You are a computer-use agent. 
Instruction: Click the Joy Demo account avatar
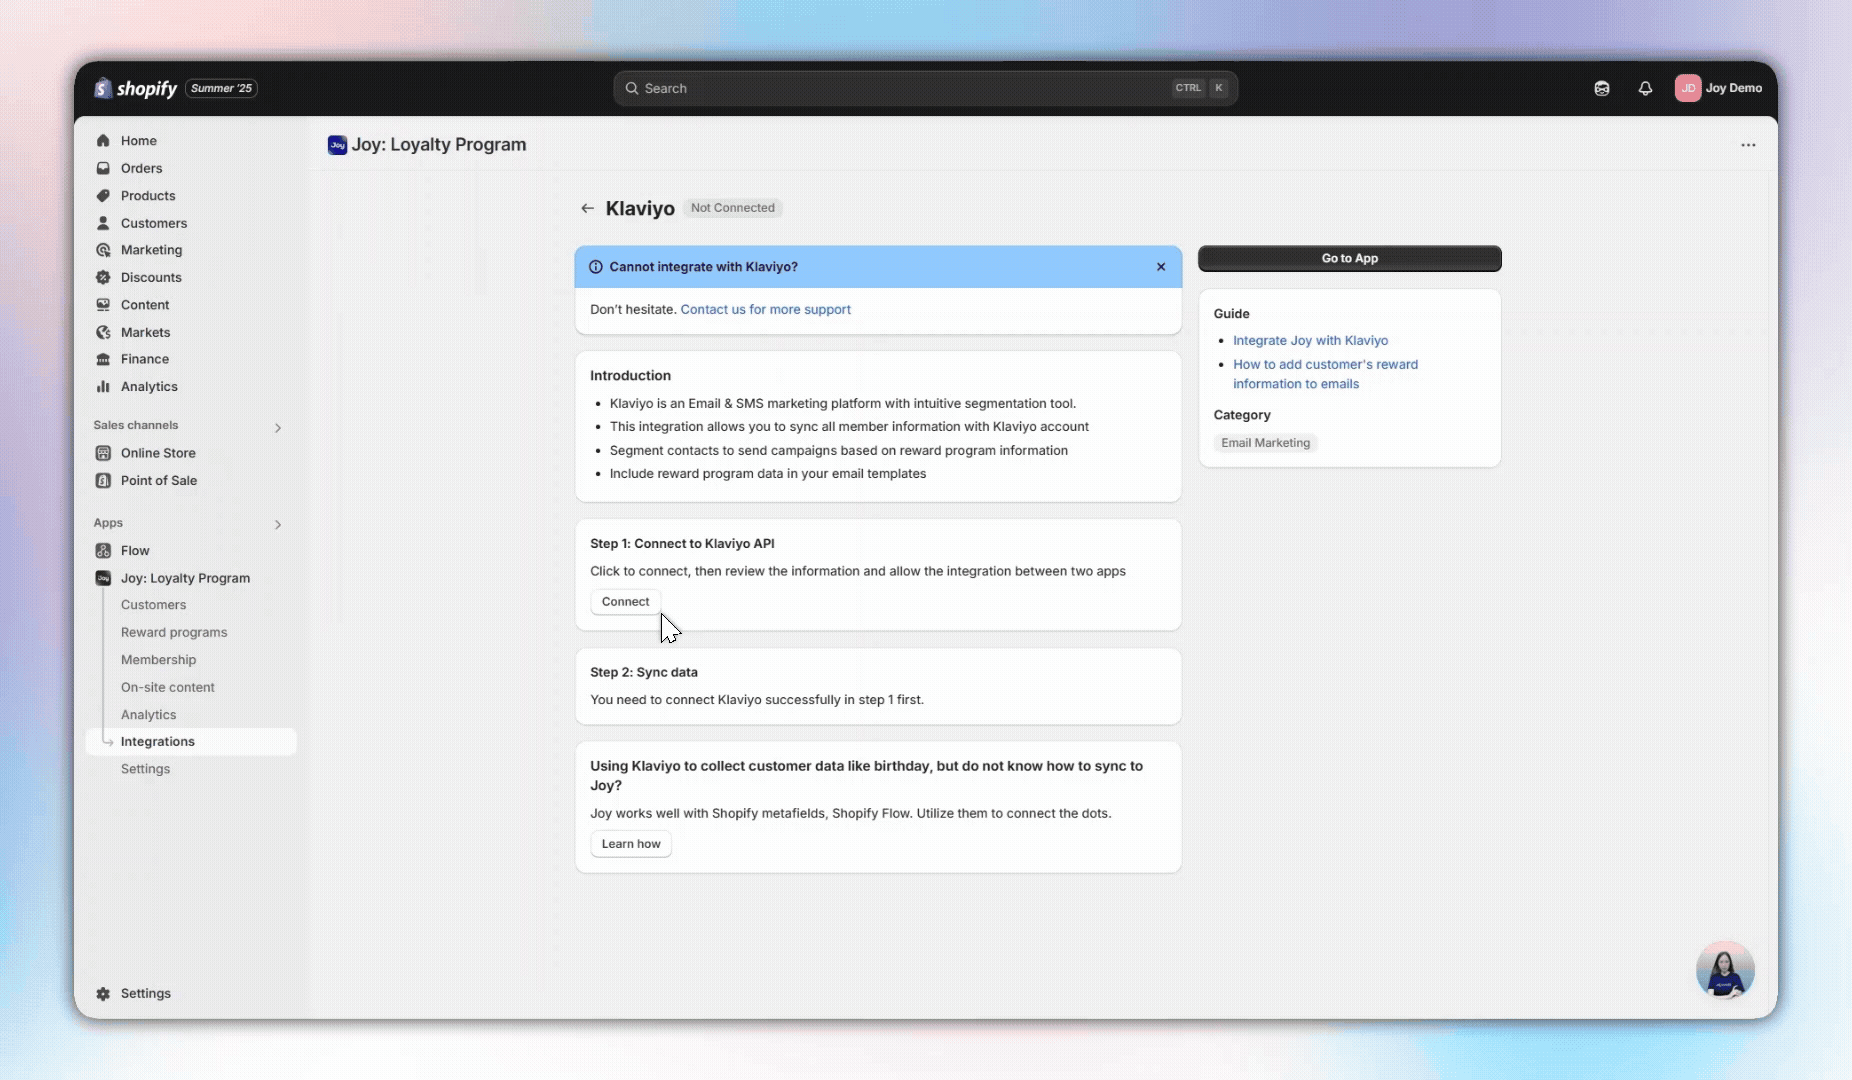click(x=1688, y=88)
